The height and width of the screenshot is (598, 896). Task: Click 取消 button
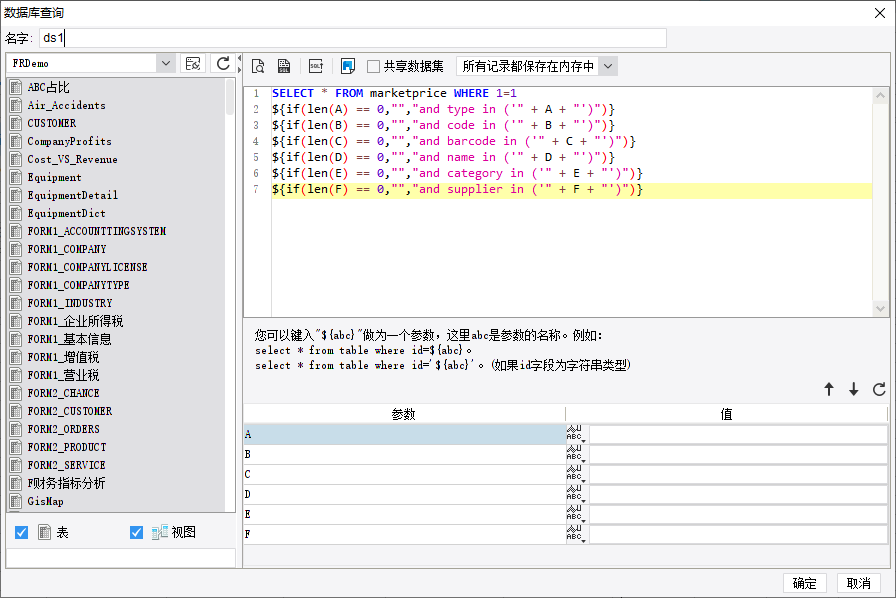(x=858, y=583)
